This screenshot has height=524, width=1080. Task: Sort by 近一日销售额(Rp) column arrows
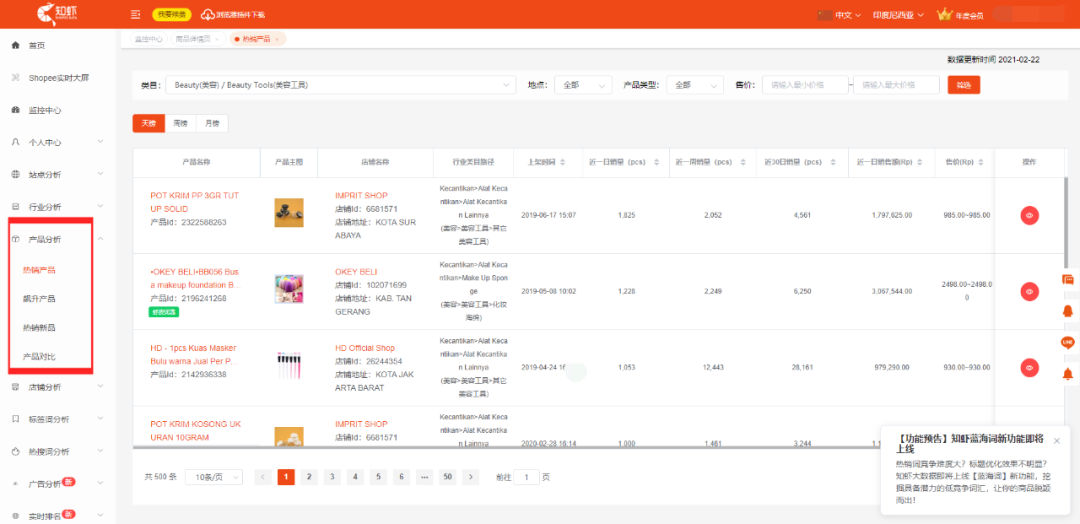click(922, 163)
